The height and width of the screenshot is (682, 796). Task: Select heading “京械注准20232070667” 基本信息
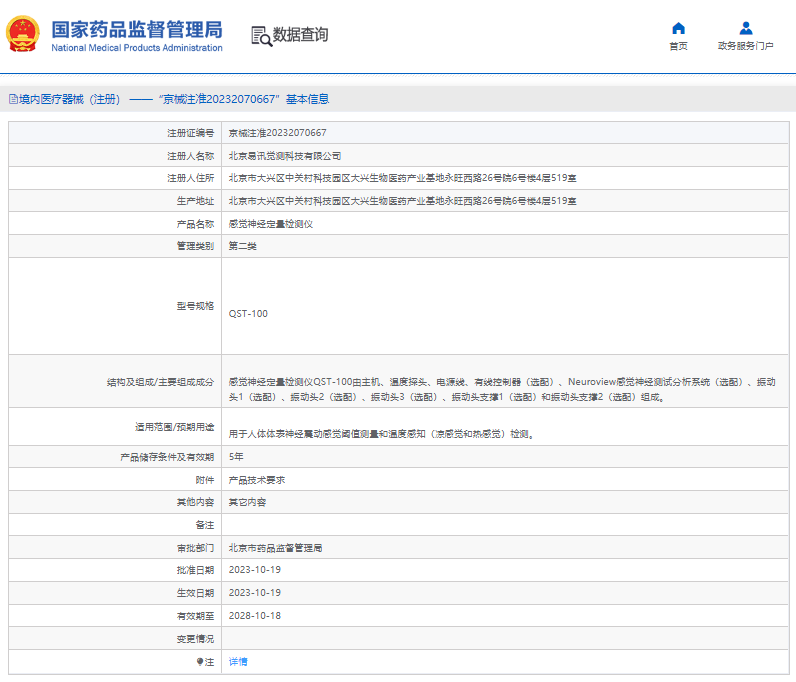(x=244, y=99)
